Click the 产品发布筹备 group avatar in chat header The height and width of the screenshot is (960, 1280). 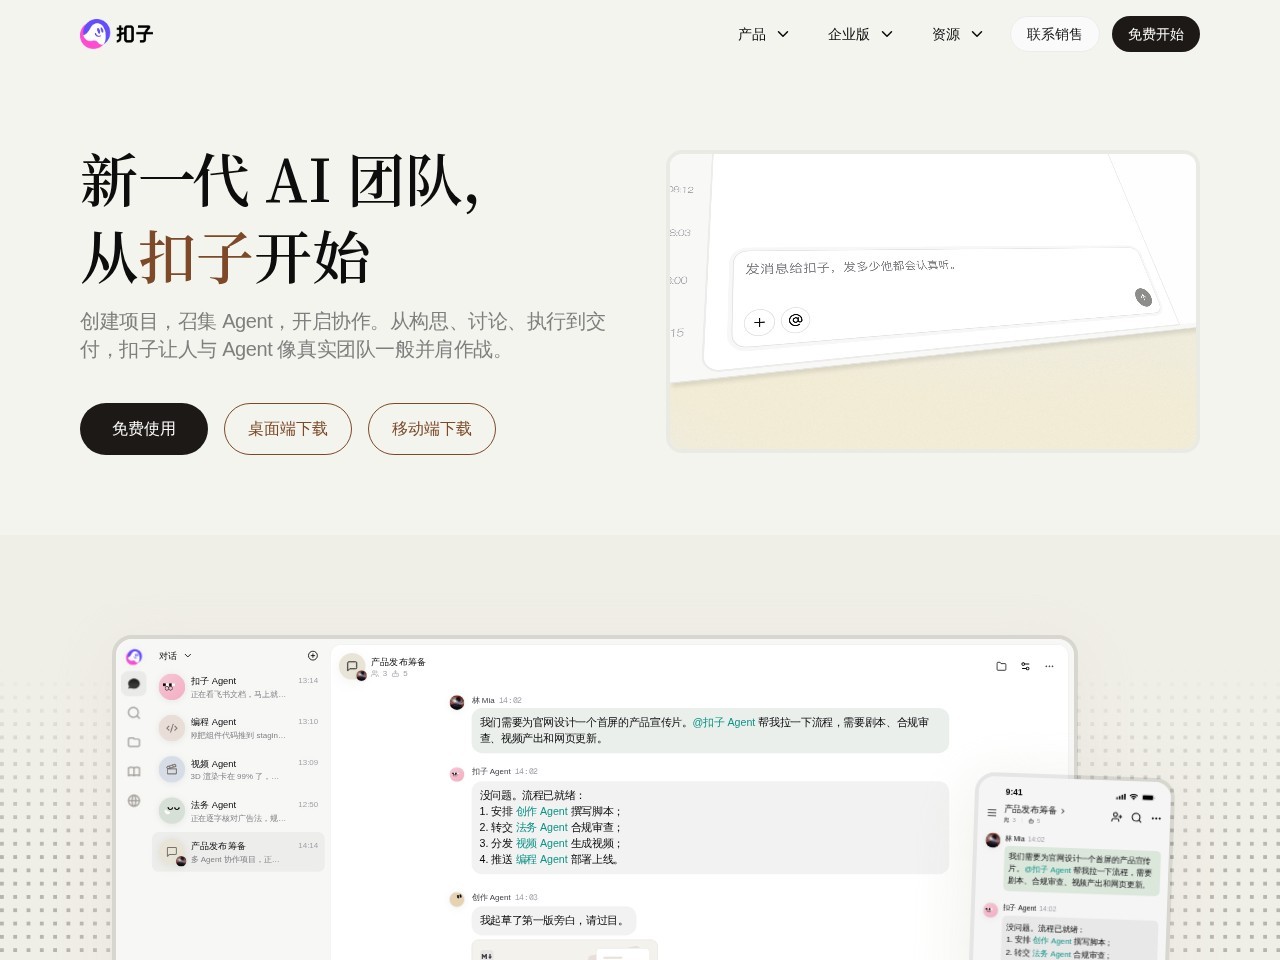[352, 667]
